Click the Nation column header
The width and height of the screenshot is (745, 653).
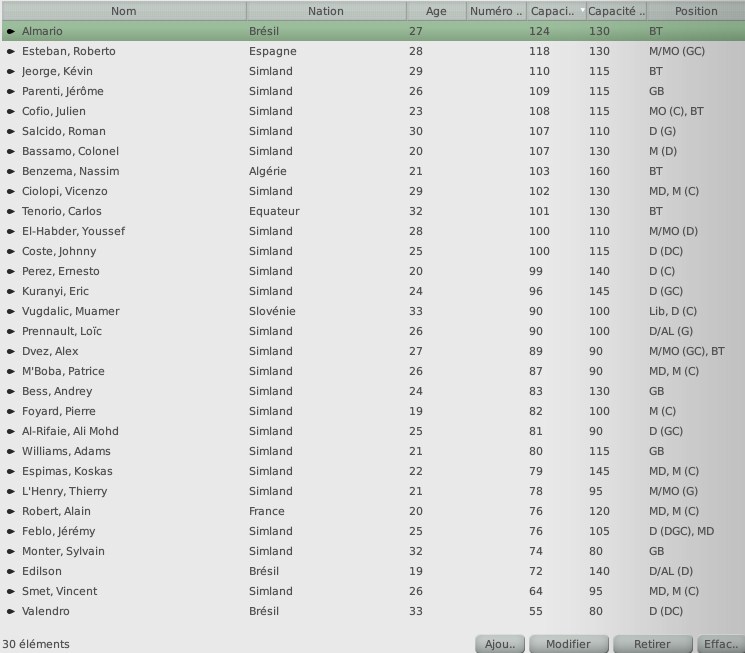[x=326, y=11]
